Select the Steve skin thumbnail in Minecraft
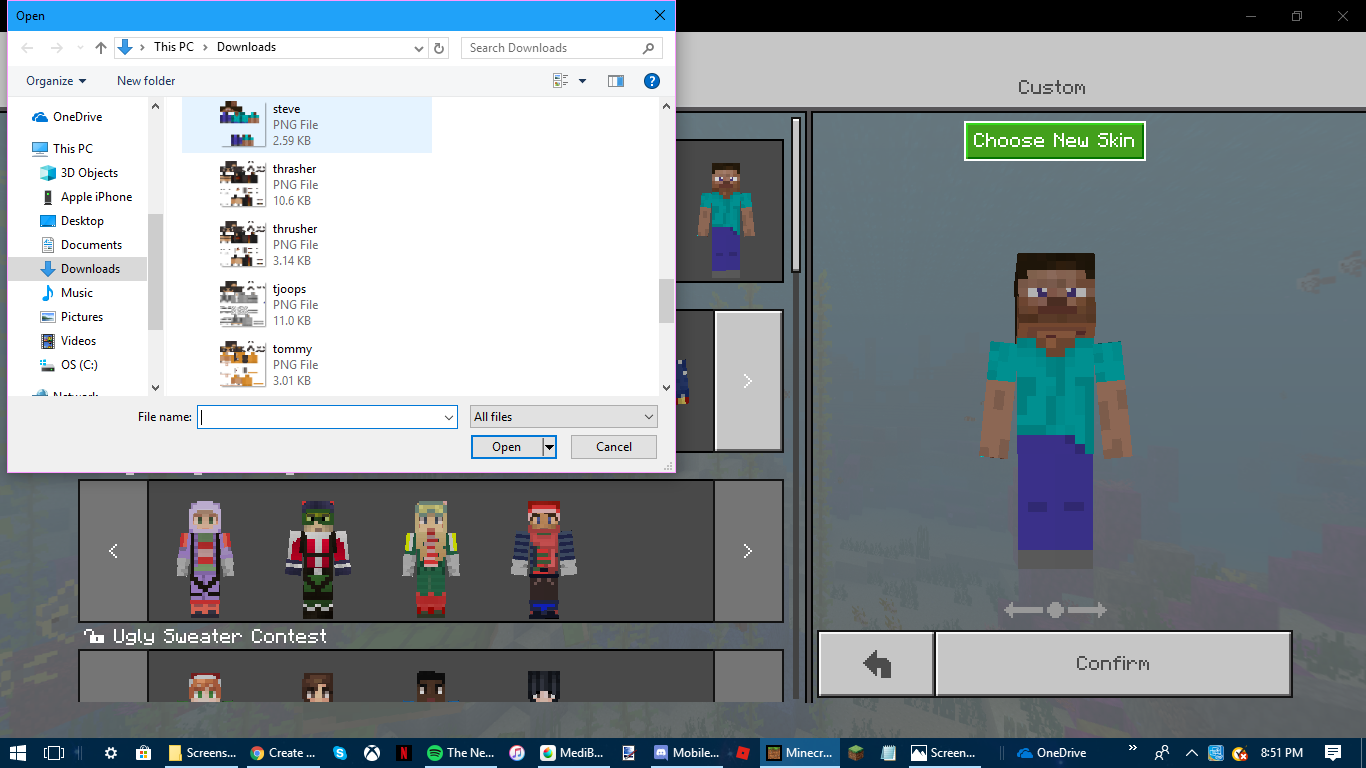Viewport: 1366px width, 768px height. click(x=725, y=220)
